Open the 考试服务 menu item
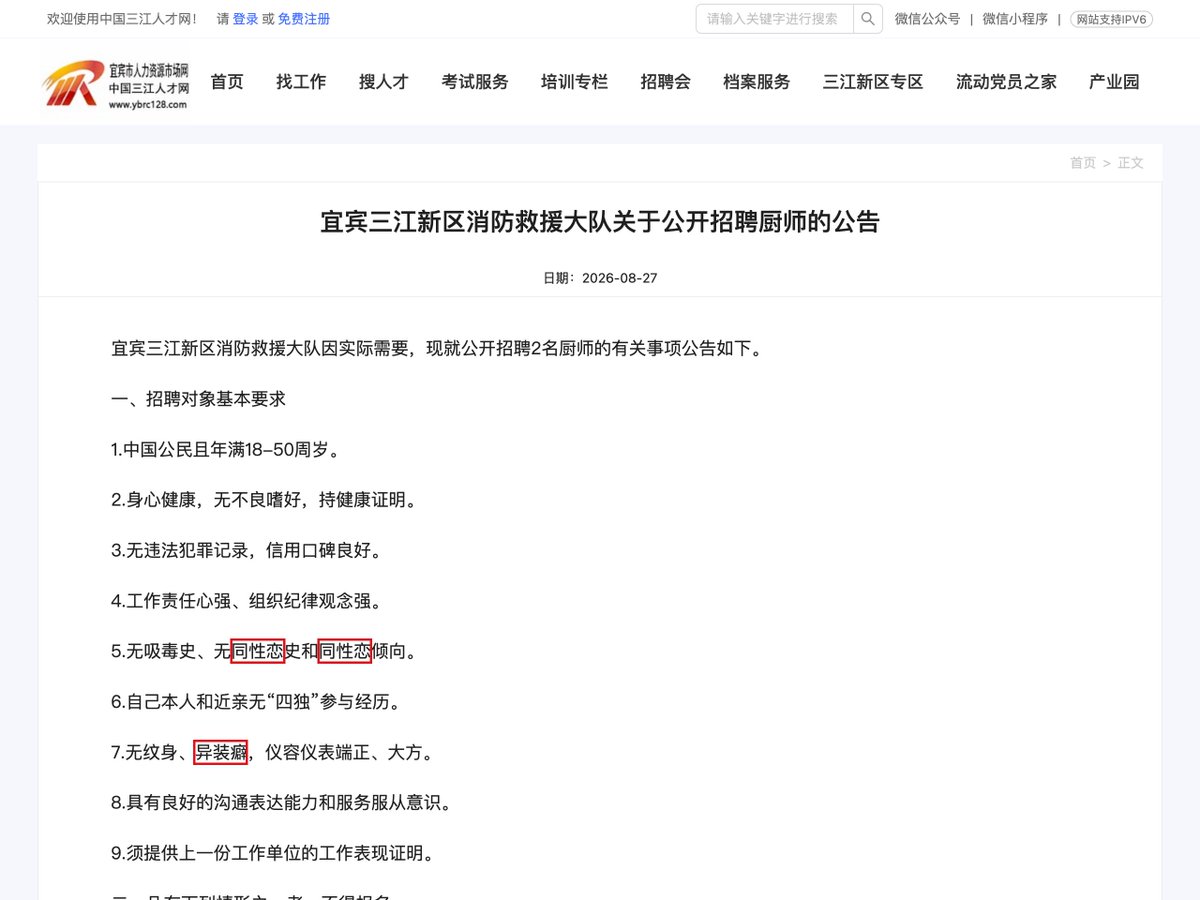Image resolution: width=1200 pixels, height=900 pixels. [475, 82]
